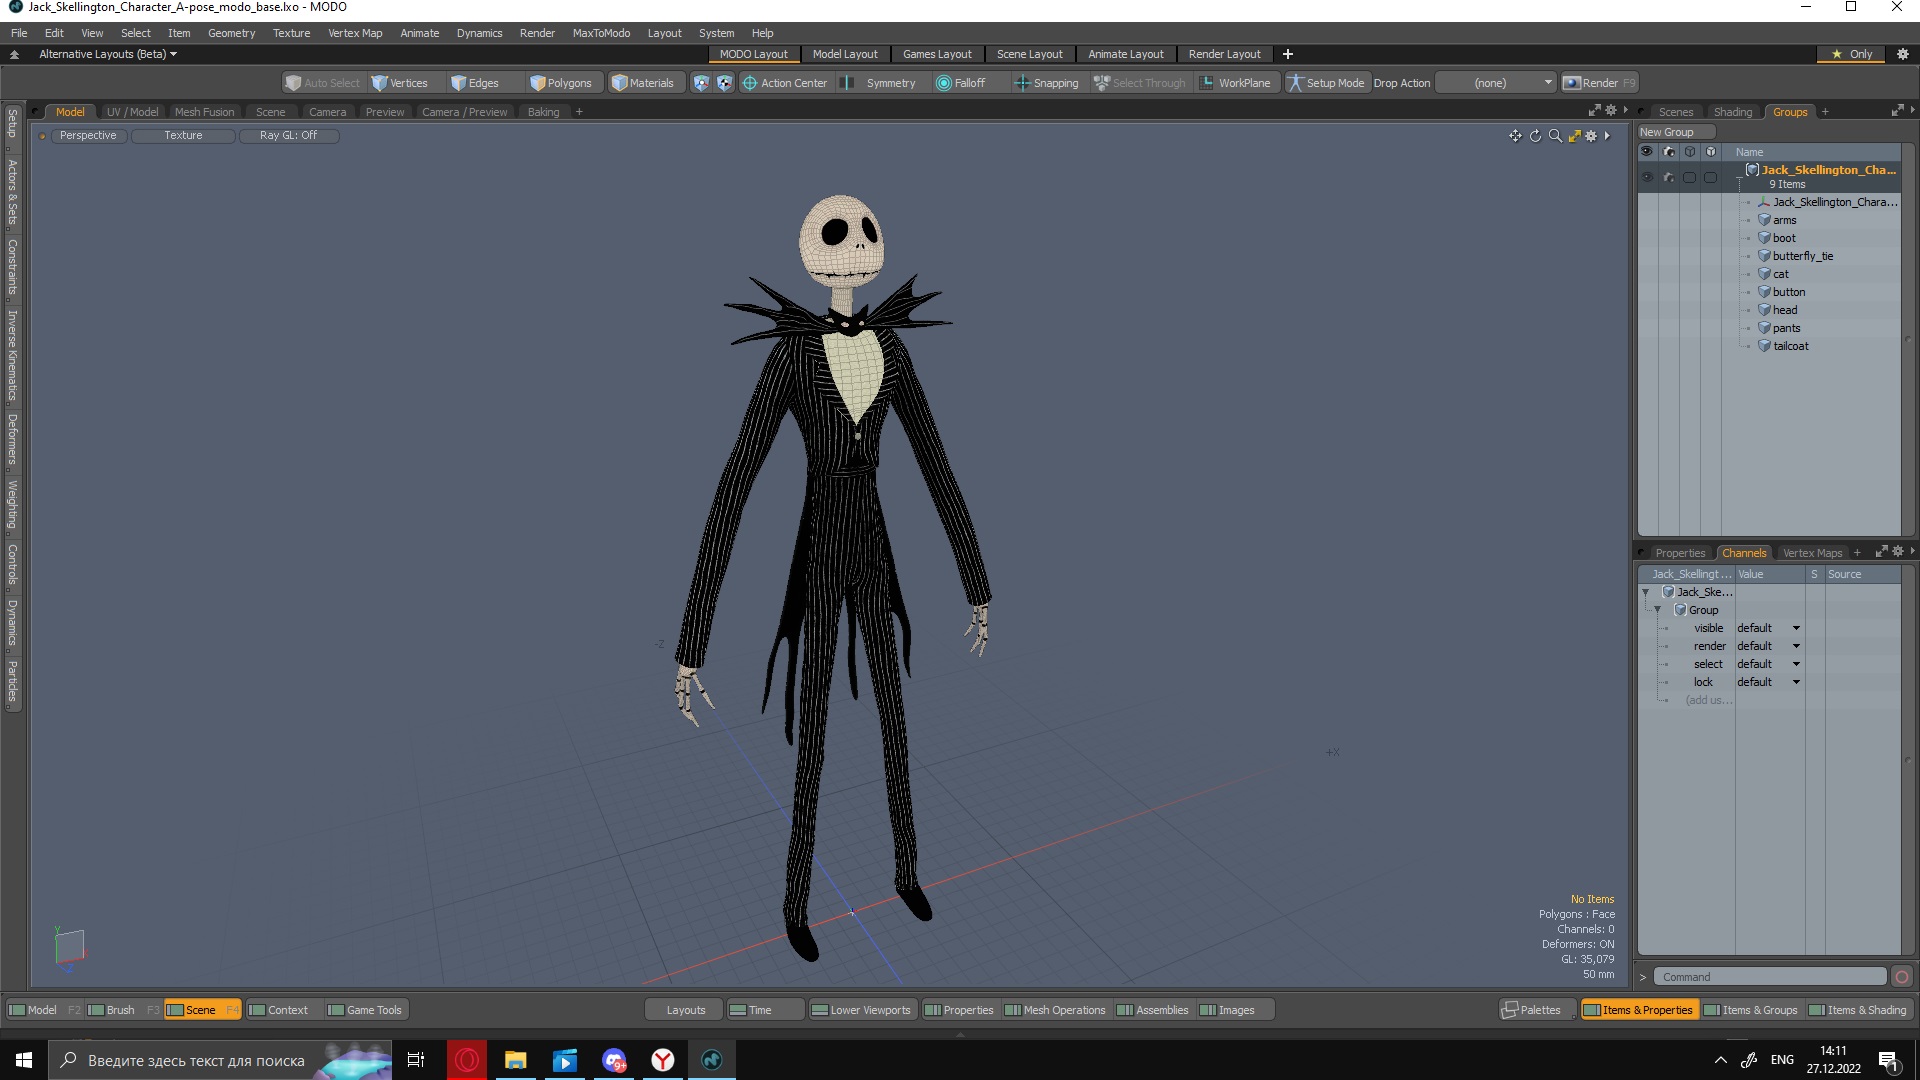
Task: Click the viewport rotate icon
Action: pos(1535,136)
